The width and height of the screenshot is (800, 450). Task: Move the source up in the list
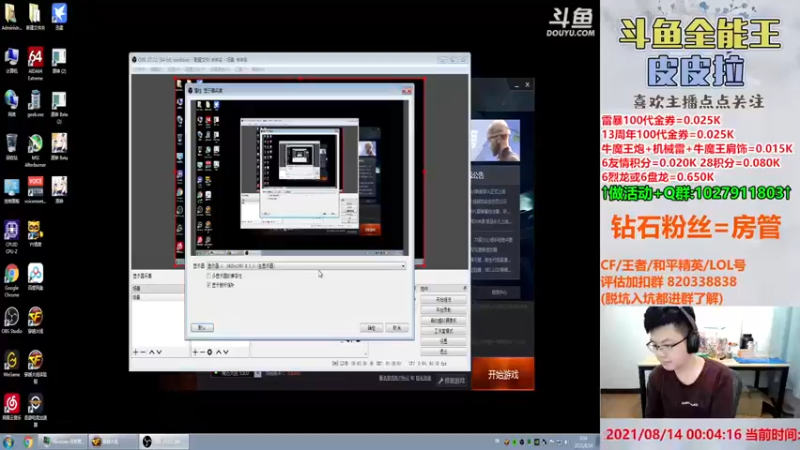tap(218, 352)
